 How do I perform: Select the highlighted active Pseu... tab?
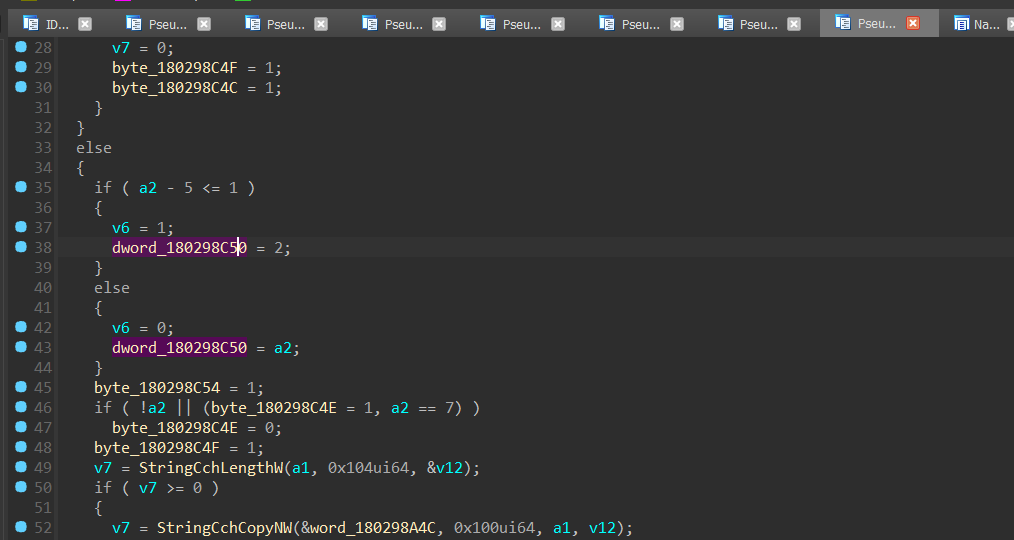point(878,23)
